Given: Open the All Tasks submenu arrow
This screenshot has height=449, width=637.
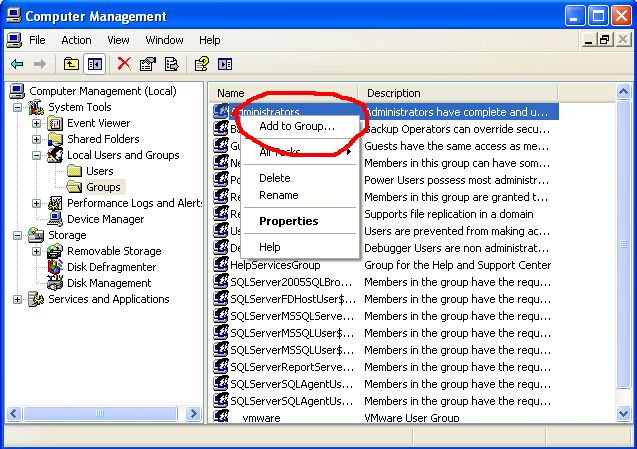Looking at the screenshot, I should pos(349,152).
